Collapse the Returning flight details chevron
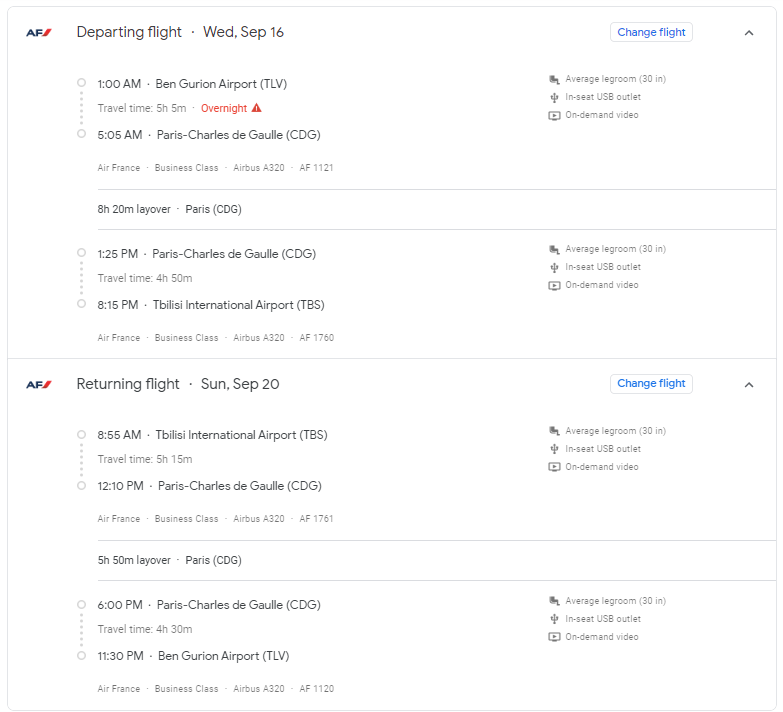 749,384
